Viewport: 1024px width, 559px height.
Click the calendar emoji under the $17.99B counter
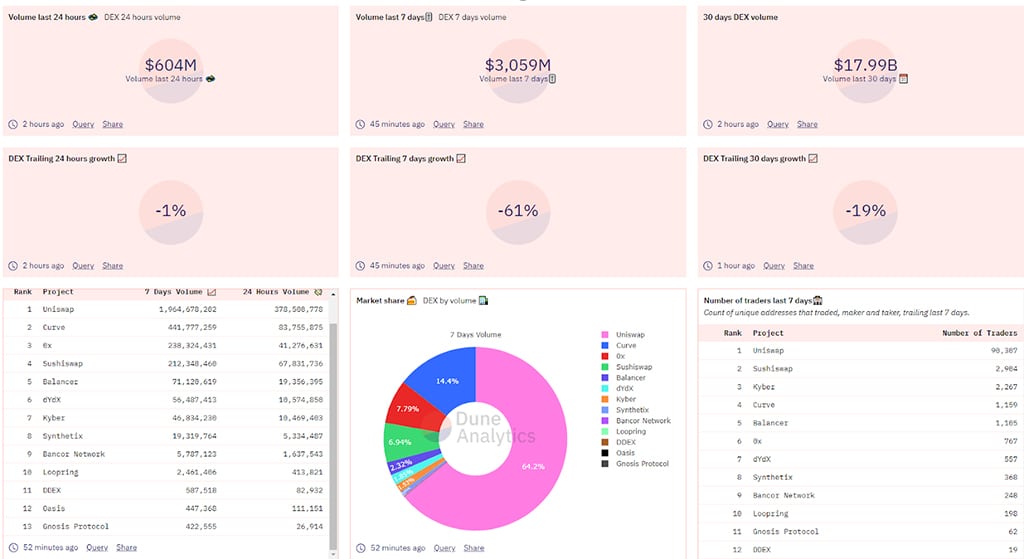click(904, 79)
